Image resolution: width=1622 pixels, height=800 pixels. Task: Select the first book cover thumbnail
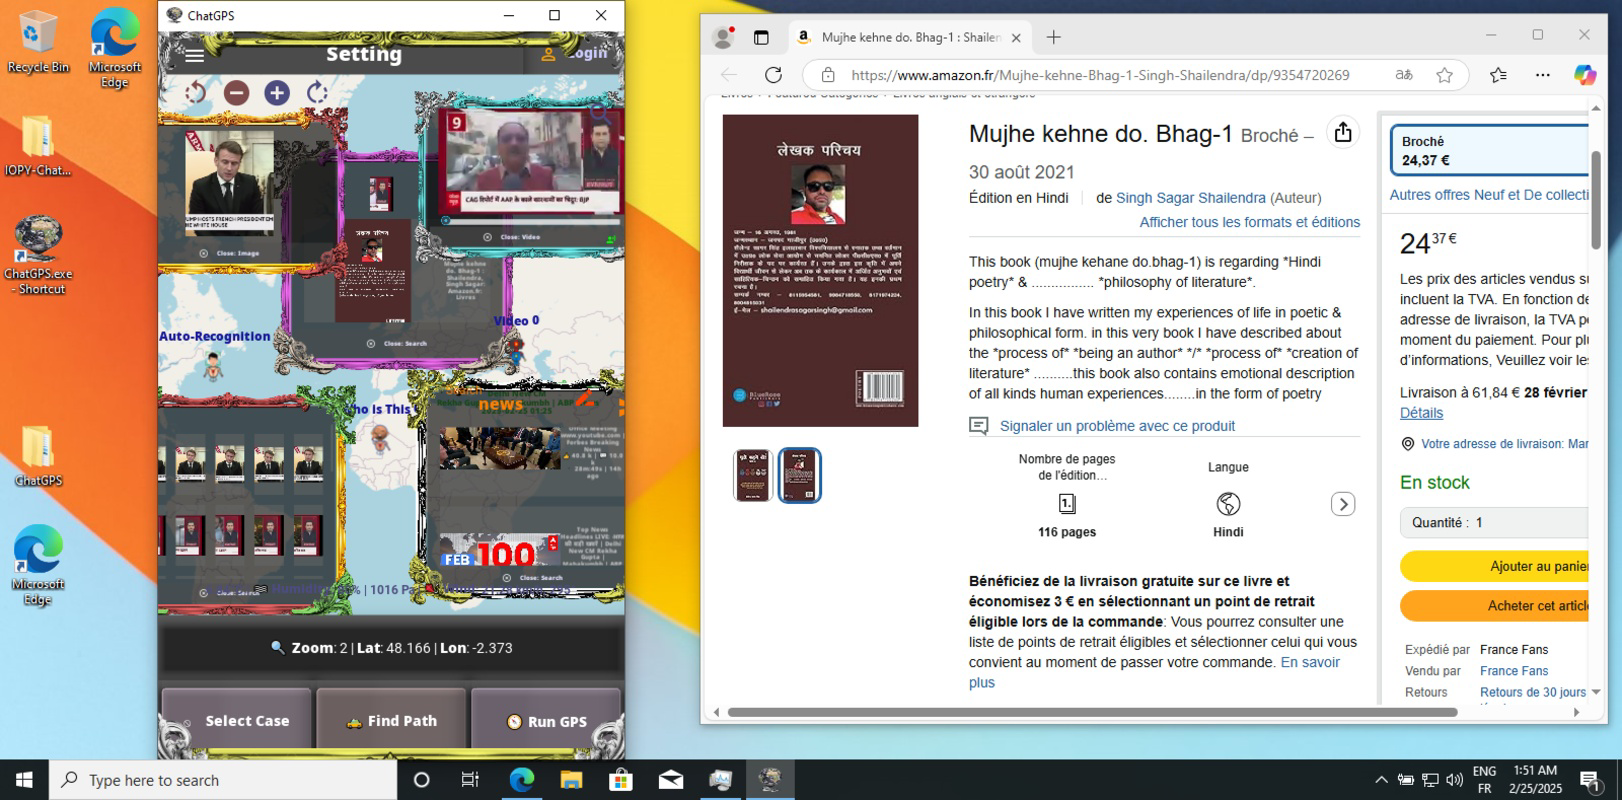(752, 475)
